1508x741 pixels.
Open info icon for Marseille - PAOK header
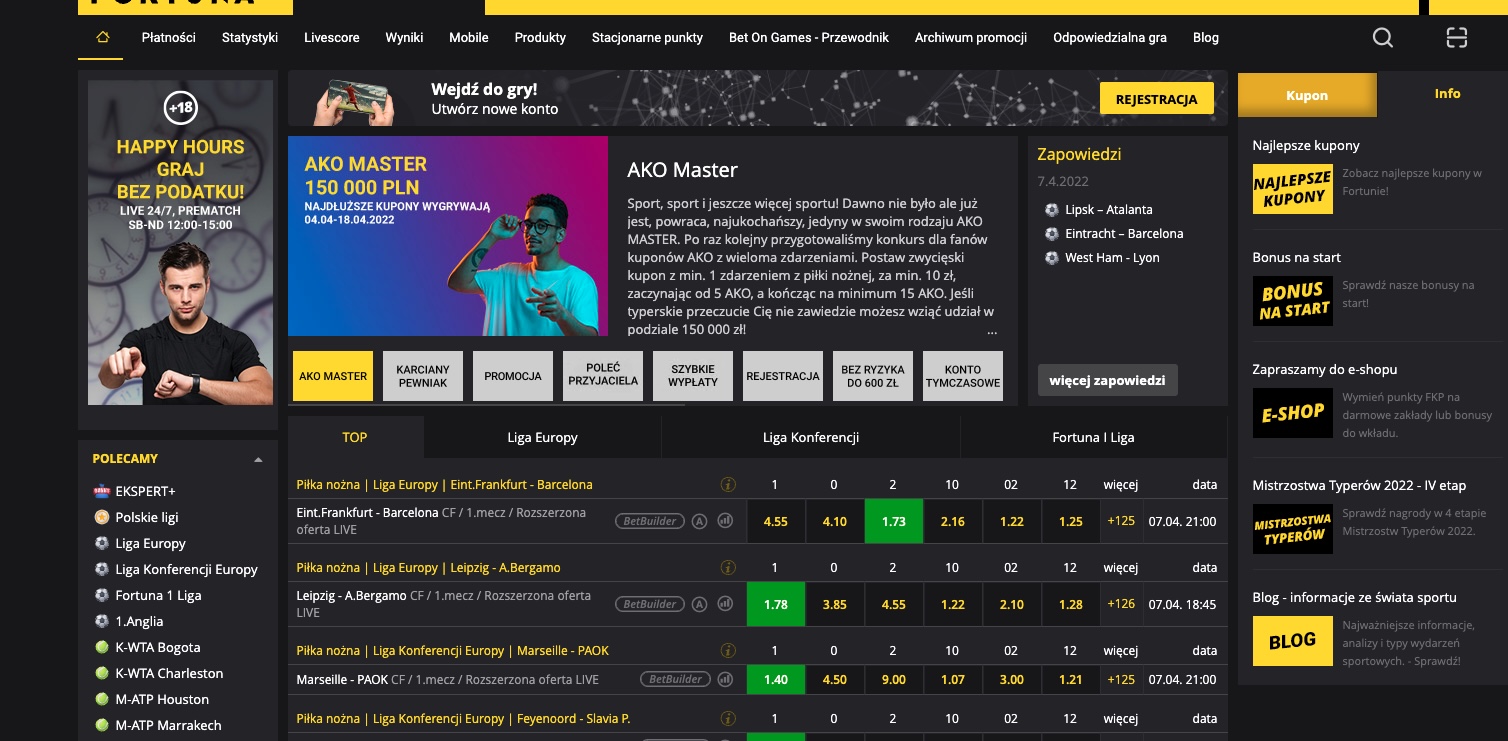[x=728, y=651]
